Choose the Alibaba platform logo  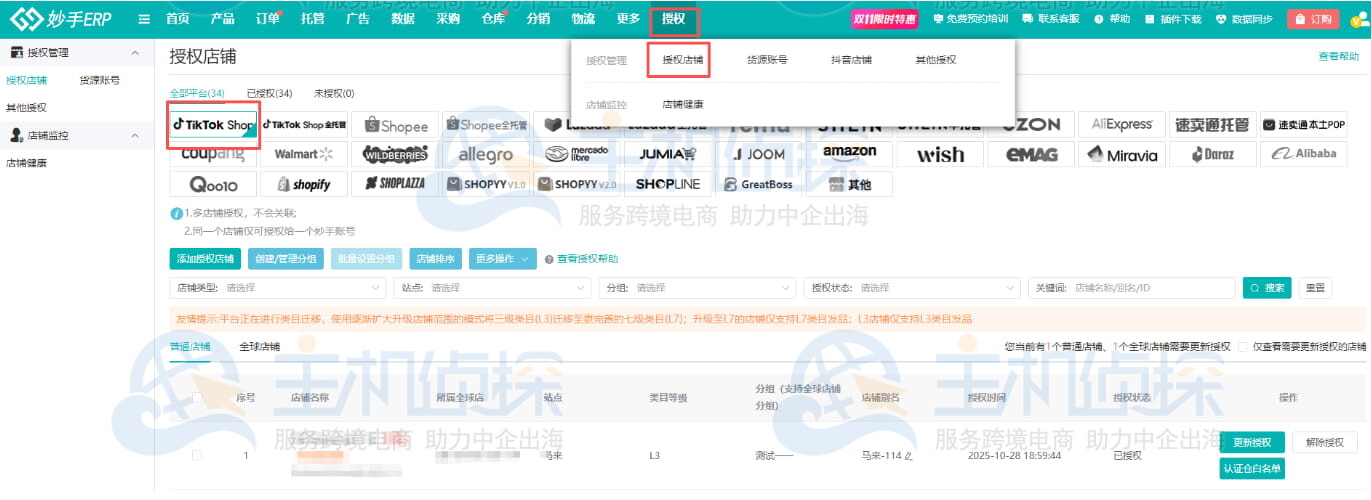[1304, 154]
